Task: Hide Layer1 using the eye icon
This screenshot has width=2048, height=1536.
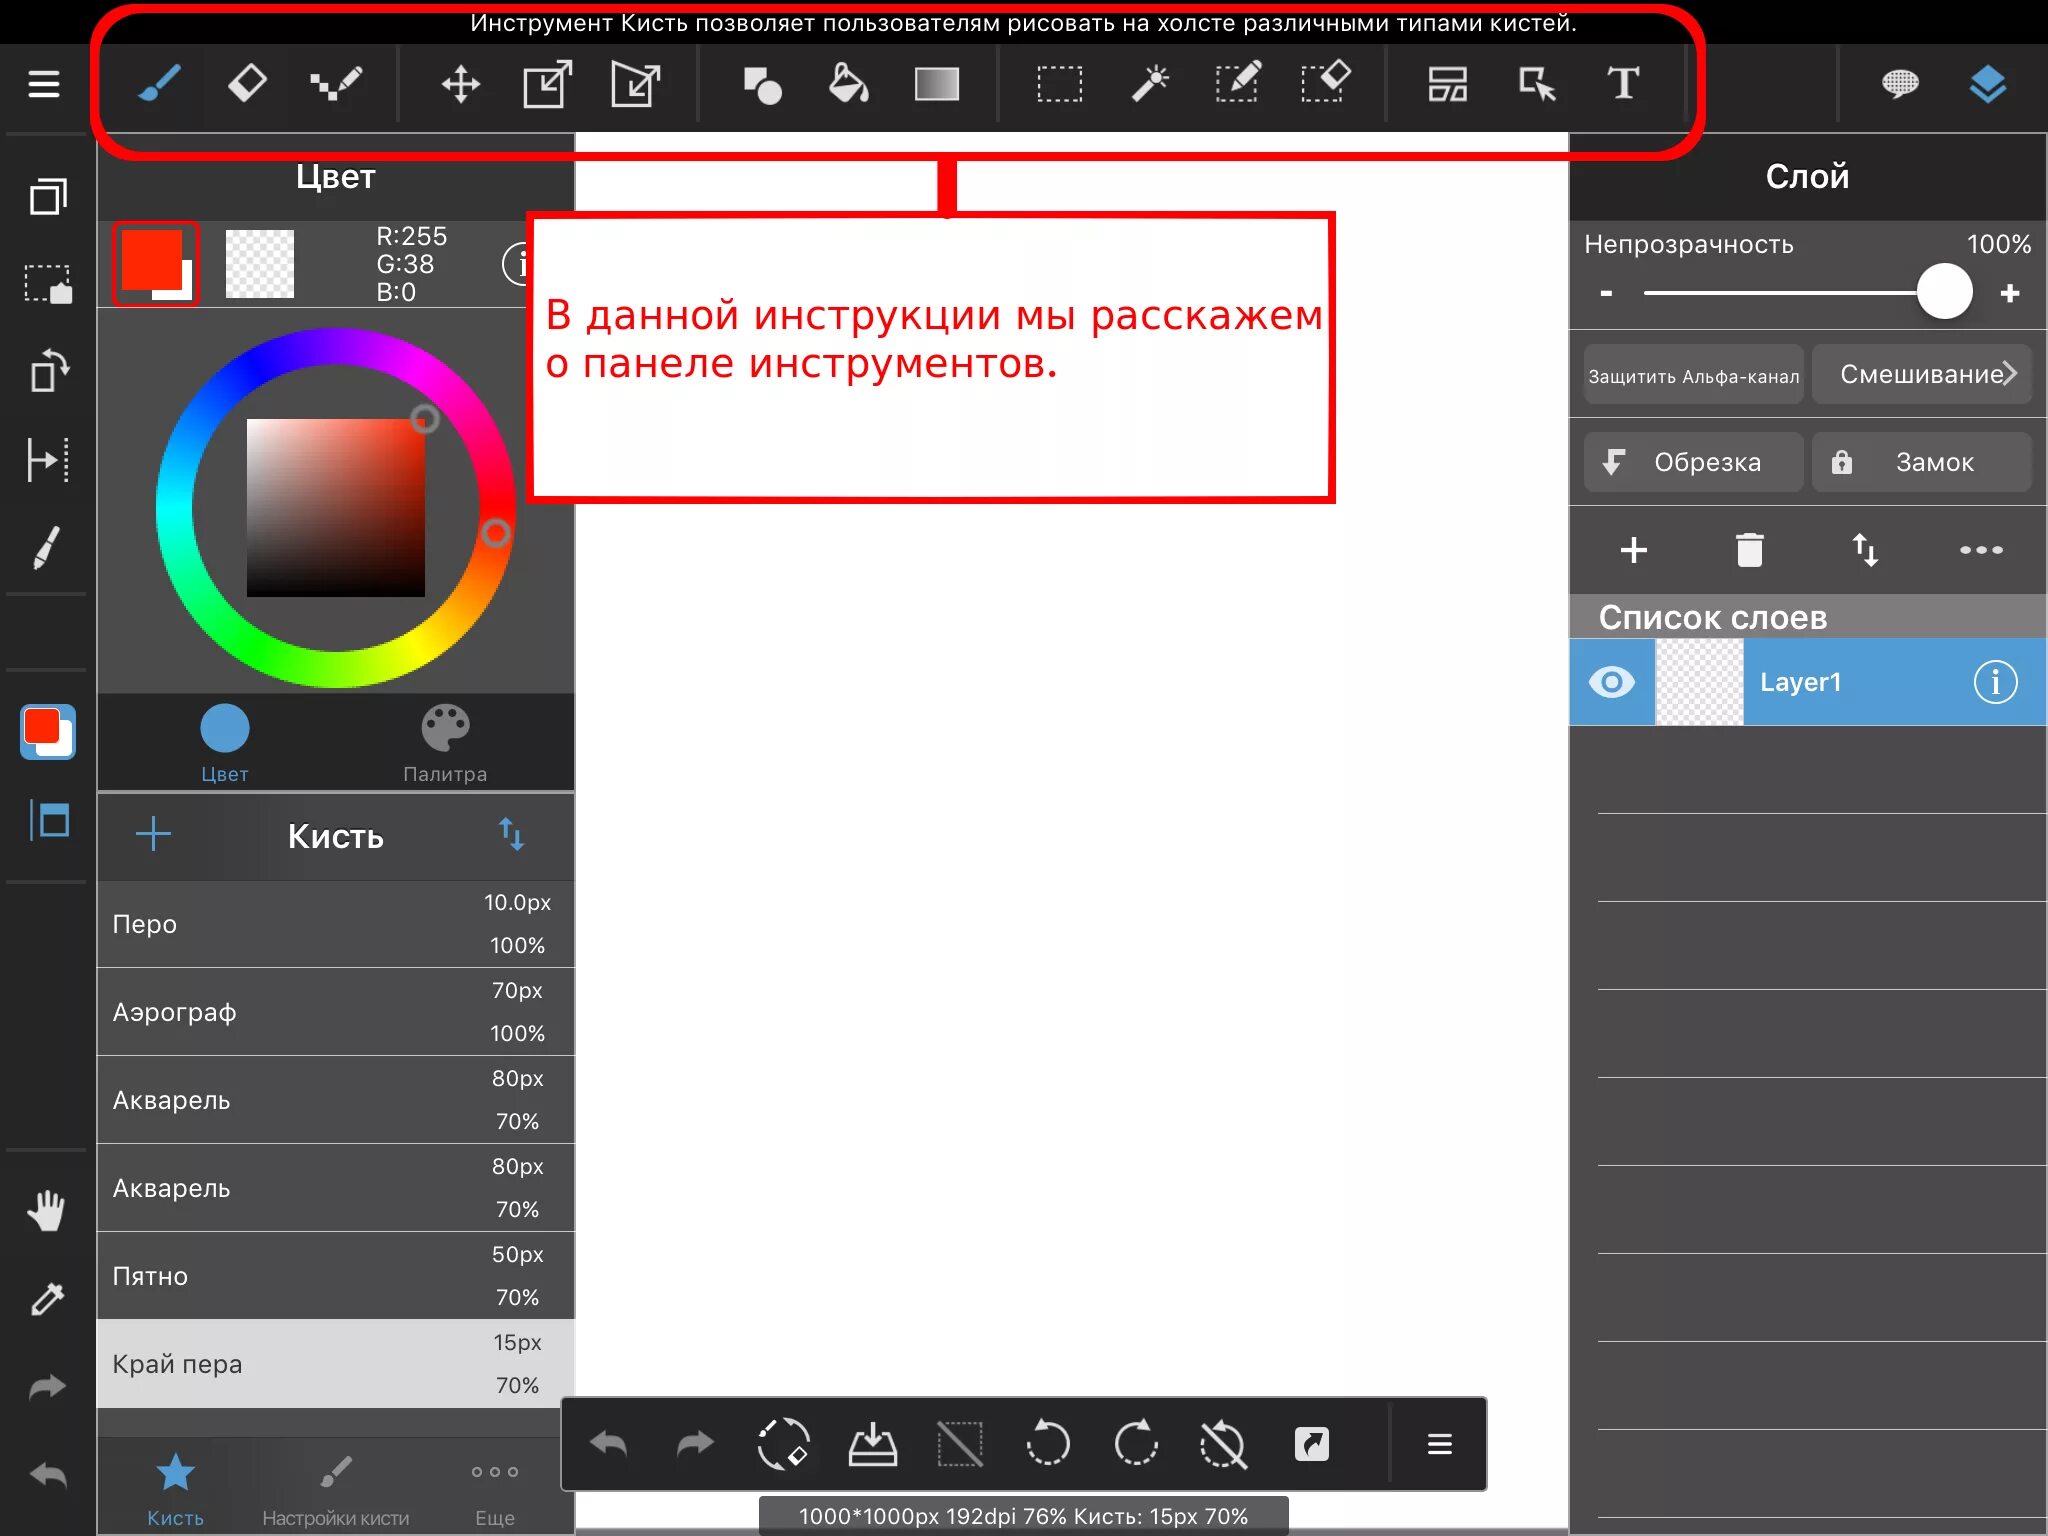Action: (x=1611, y=682)
